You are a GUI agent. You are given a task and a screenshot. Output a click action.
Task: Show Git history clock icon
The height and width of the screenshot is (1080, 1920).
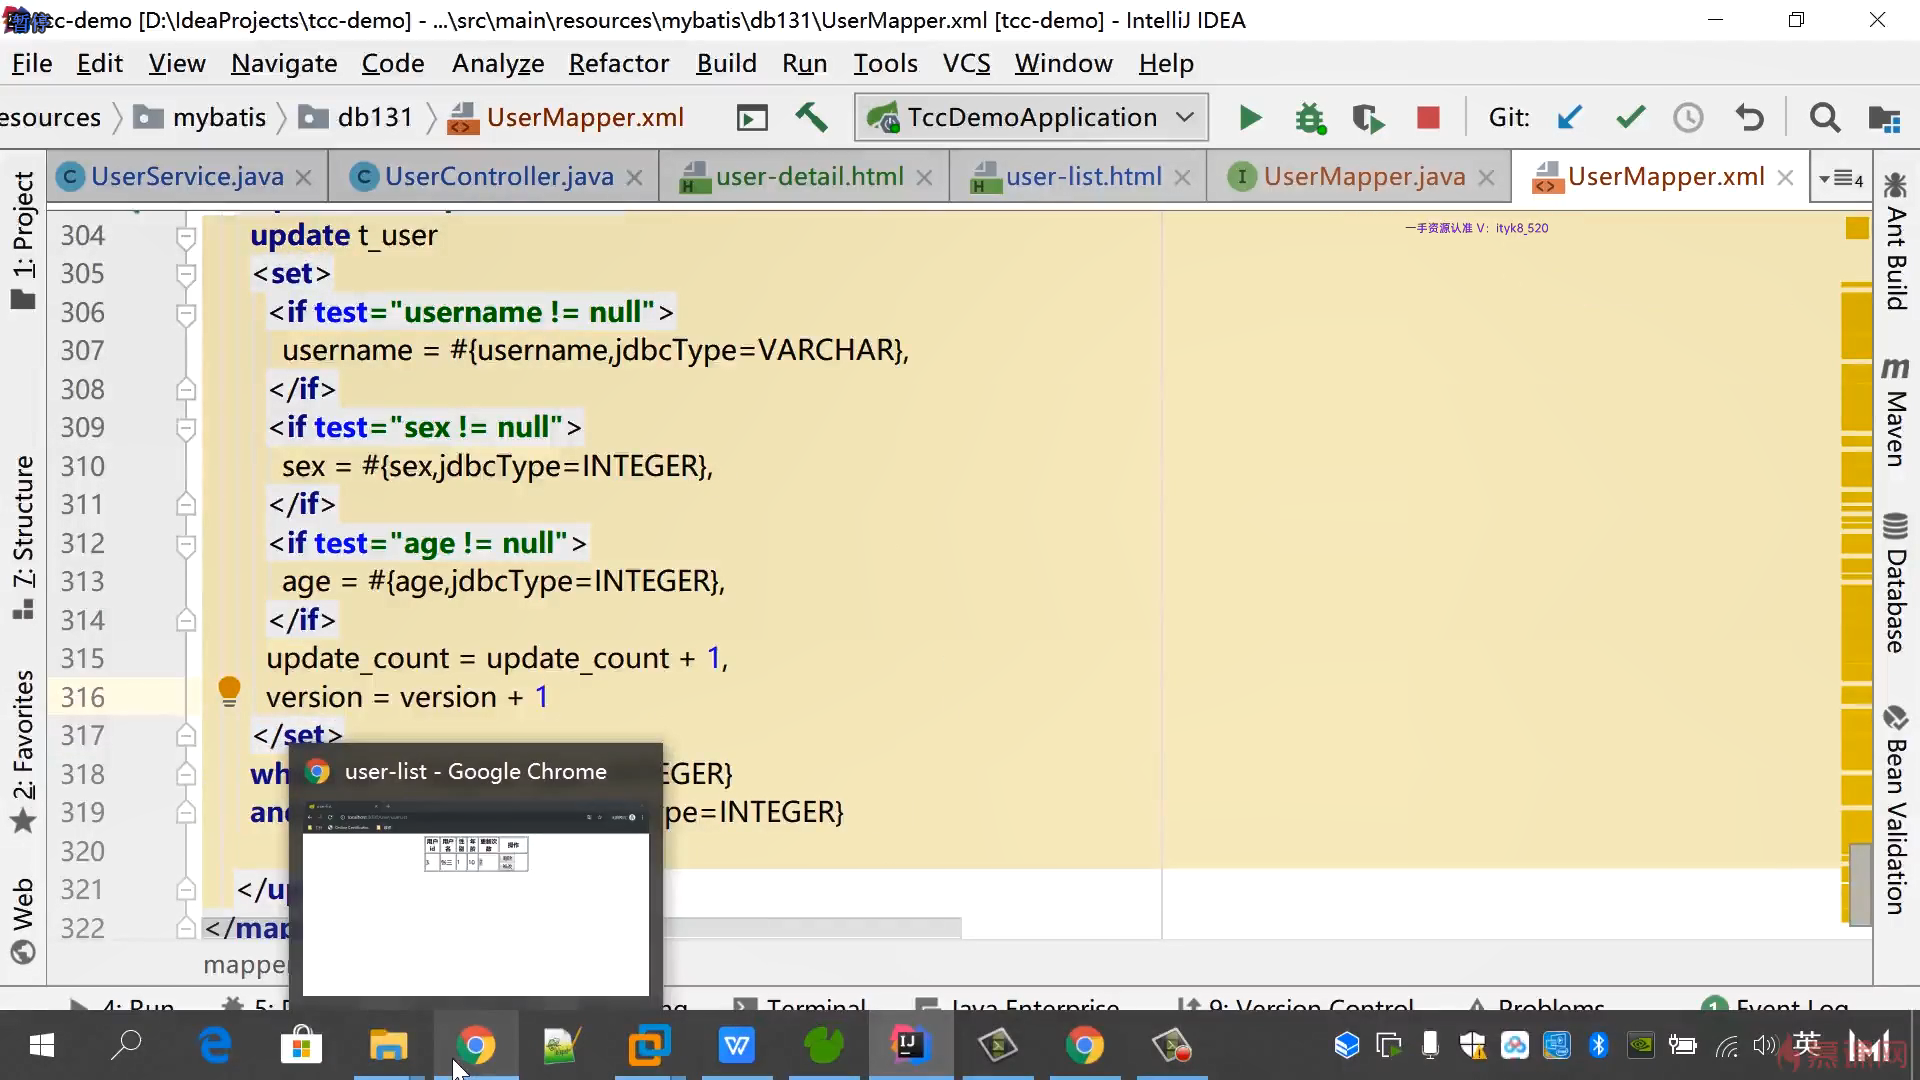pyautogui.click(x=1688, y=118)
